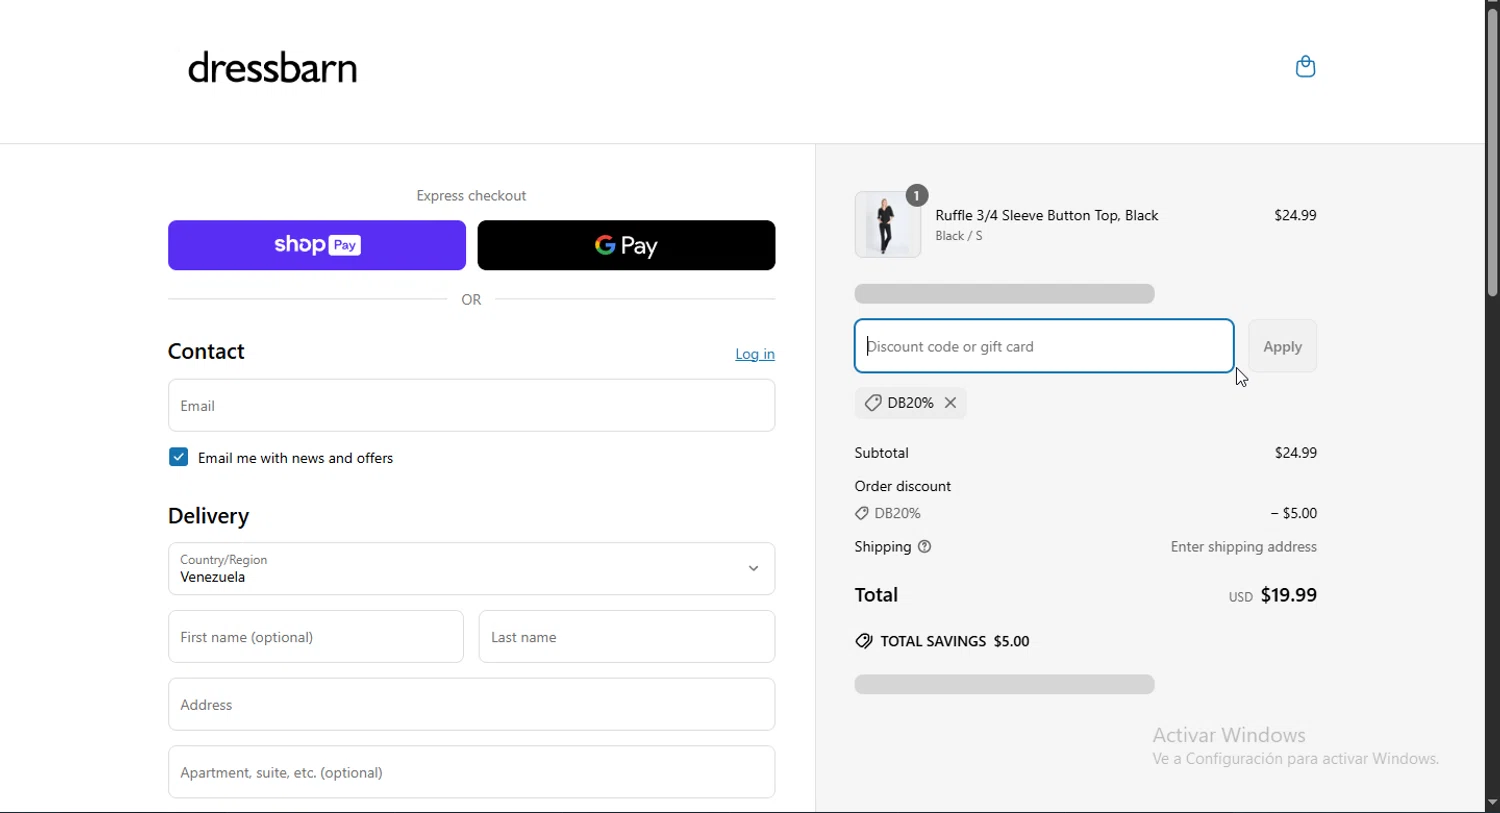The width and height of the screenshot is (1500, 813).
Task: Click the Apply discount button
Action: point(1283,347)
